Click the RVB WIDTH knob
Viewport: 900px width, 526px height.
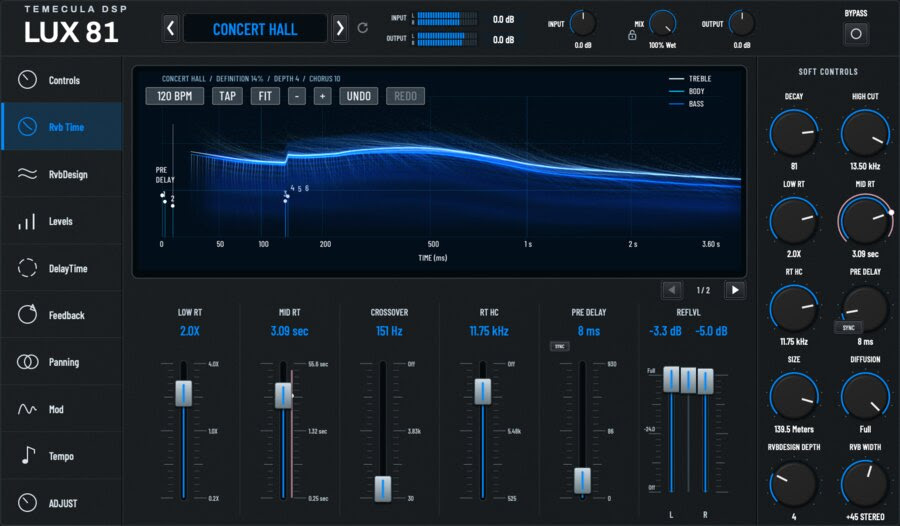(x=865, y=484)
